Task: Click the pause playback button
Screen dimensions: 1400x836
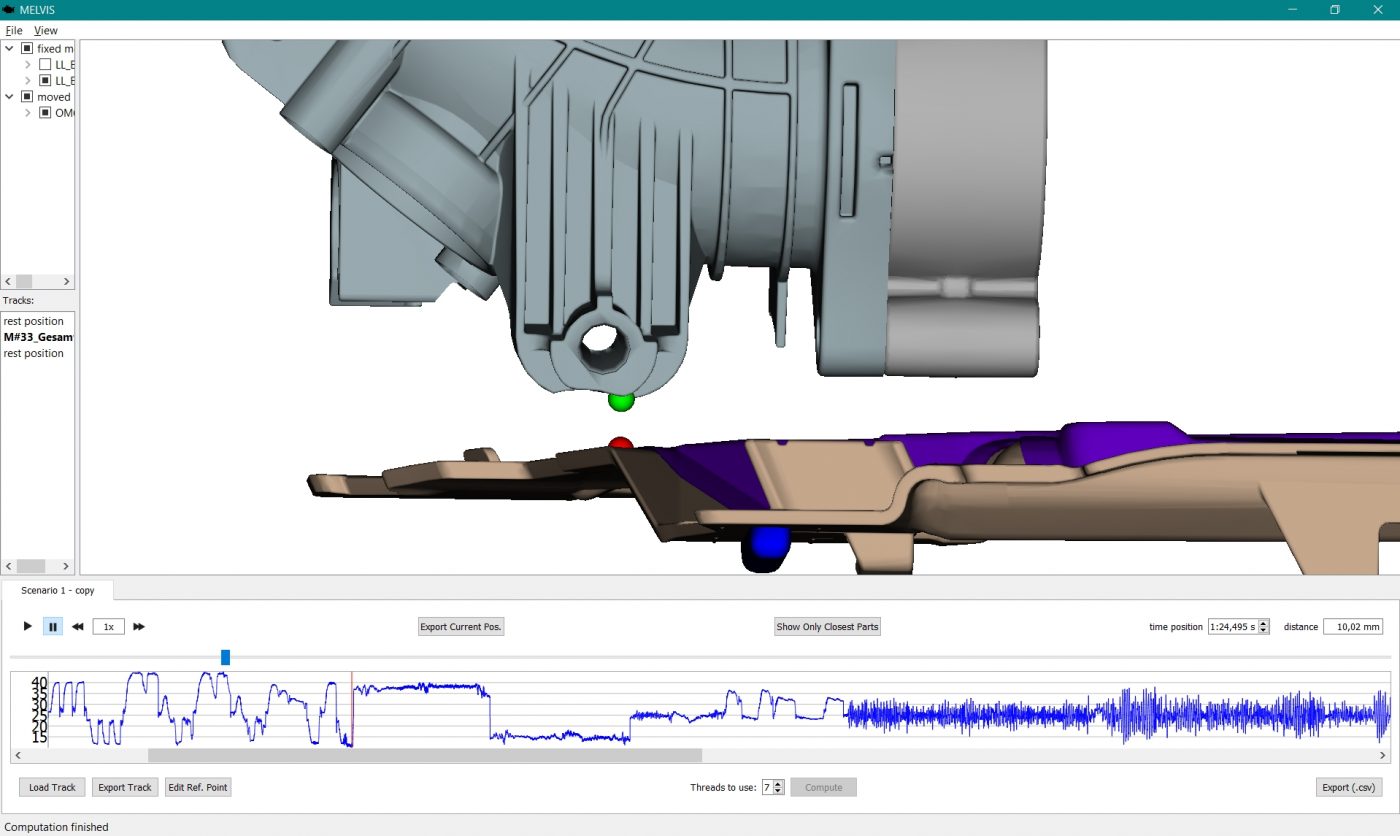Action: tap(53, 627)
